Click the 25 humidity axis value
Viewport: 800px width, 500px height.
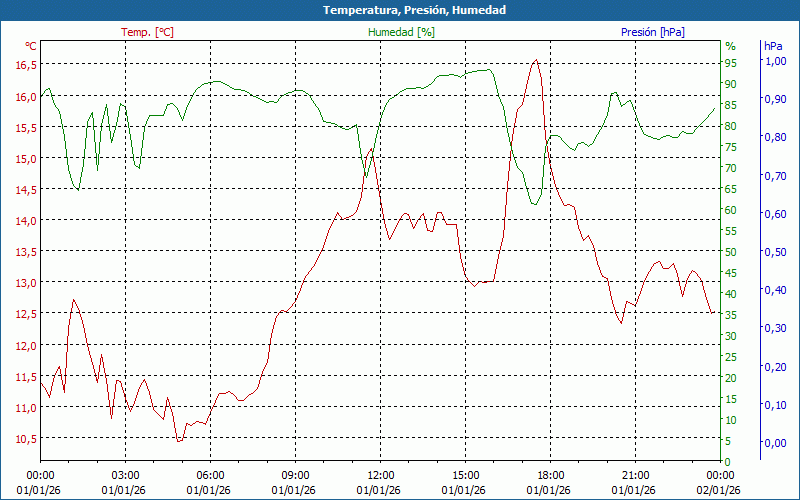pyautogui.click(x=731, y=357)
